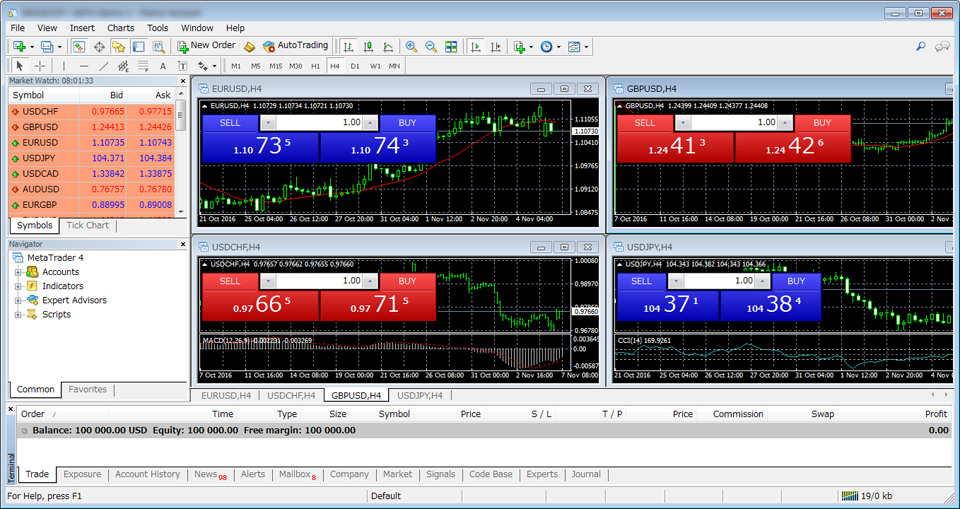The image size is (960, 509).
Task: Select the Equidistant Channel tool
Action: click(123, 66)
